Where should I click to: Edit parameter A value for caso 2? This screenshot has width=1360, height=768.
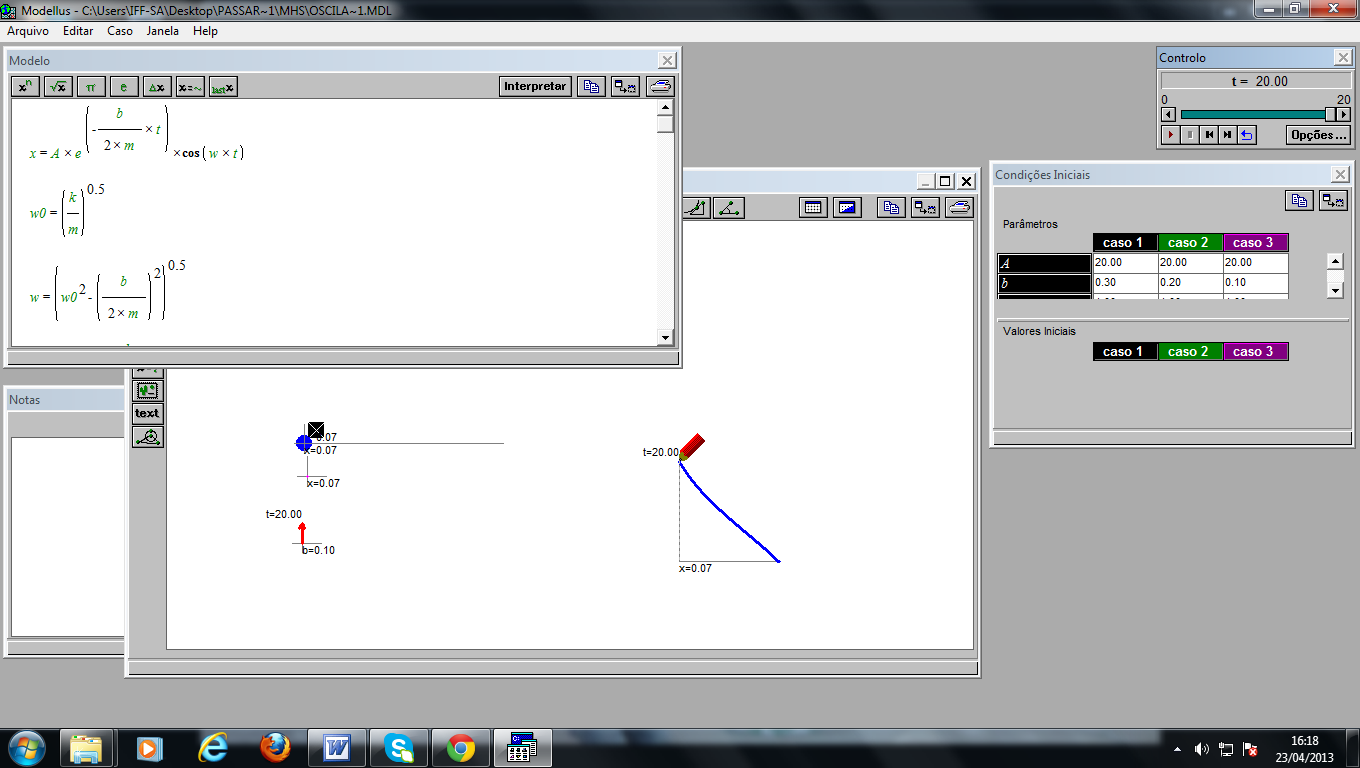coord(1190,263)
